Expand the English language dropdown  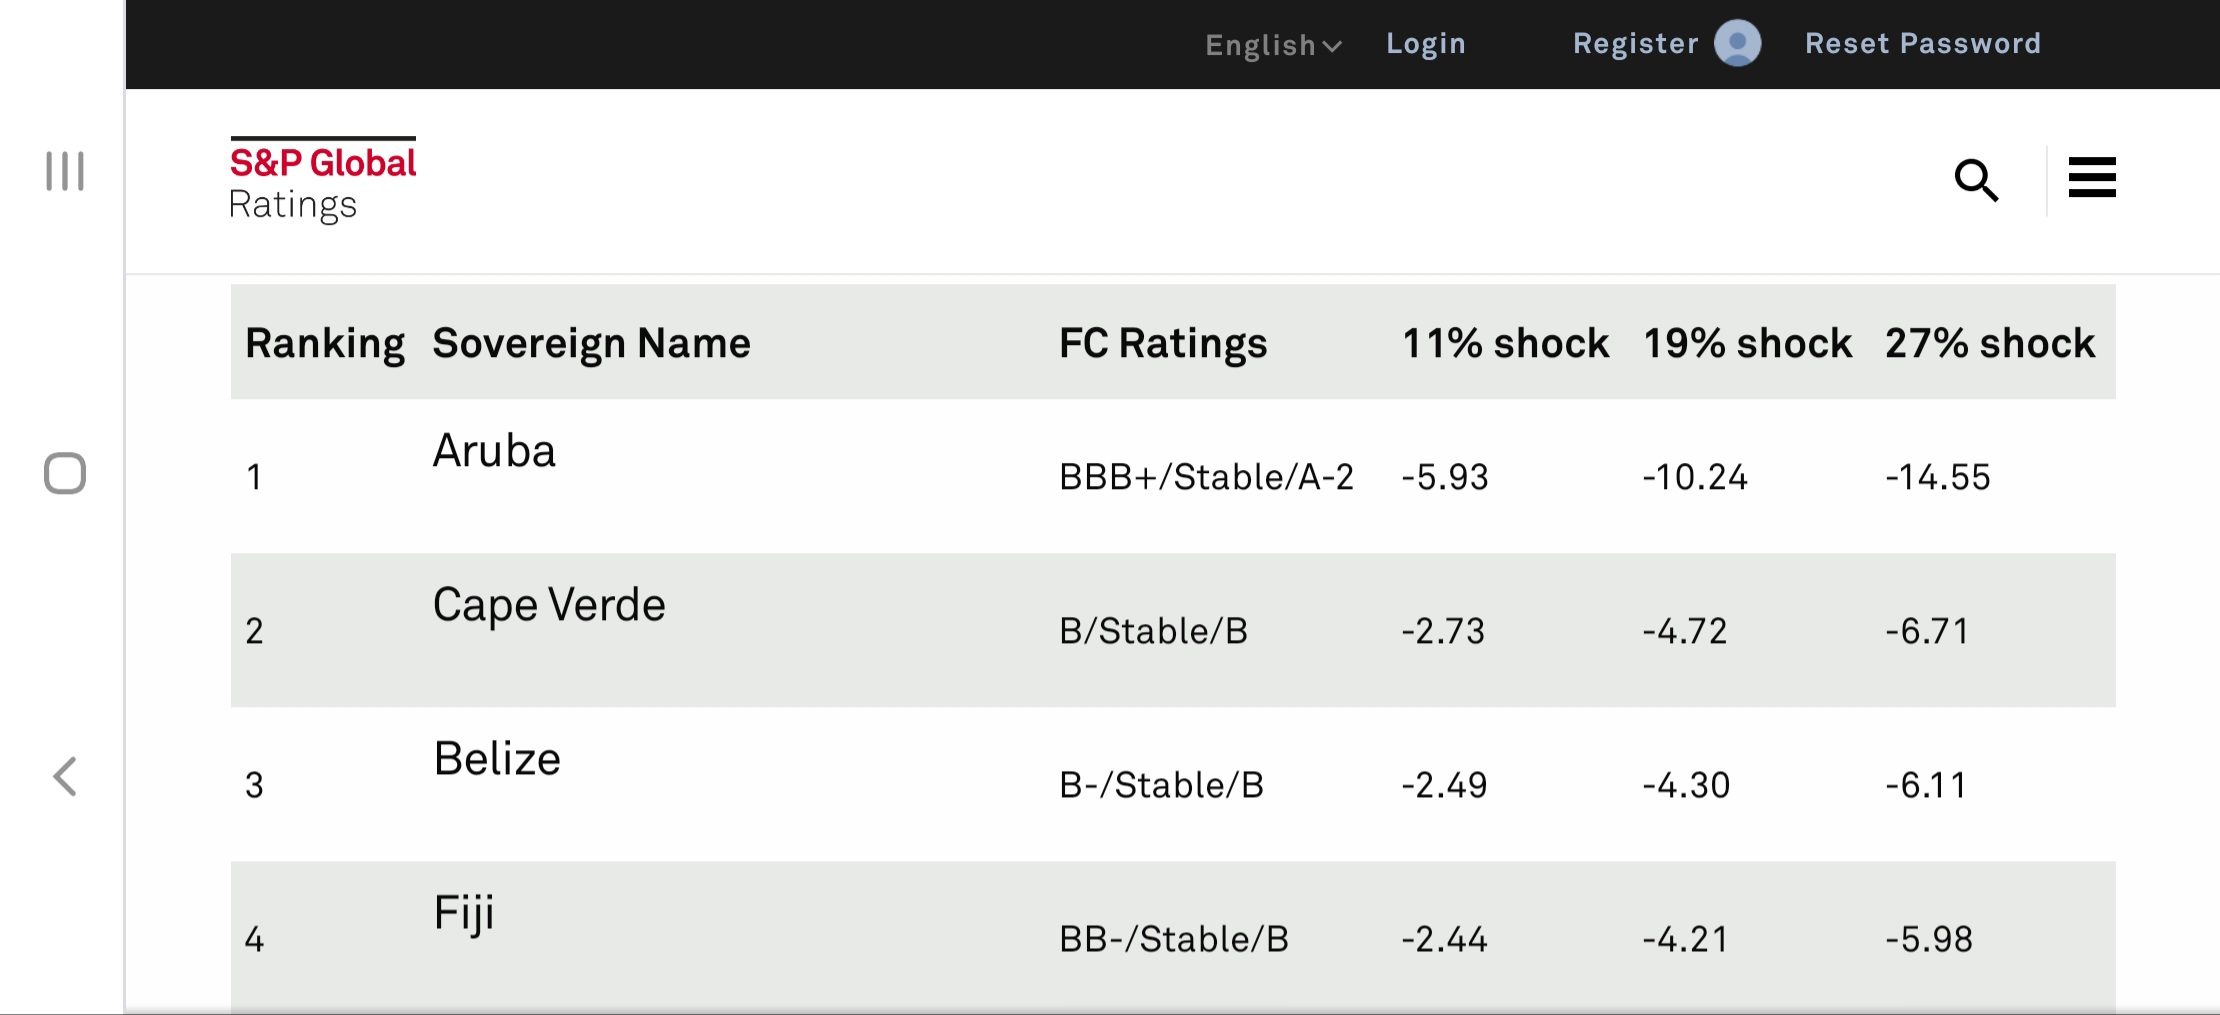click(1273, 45)
